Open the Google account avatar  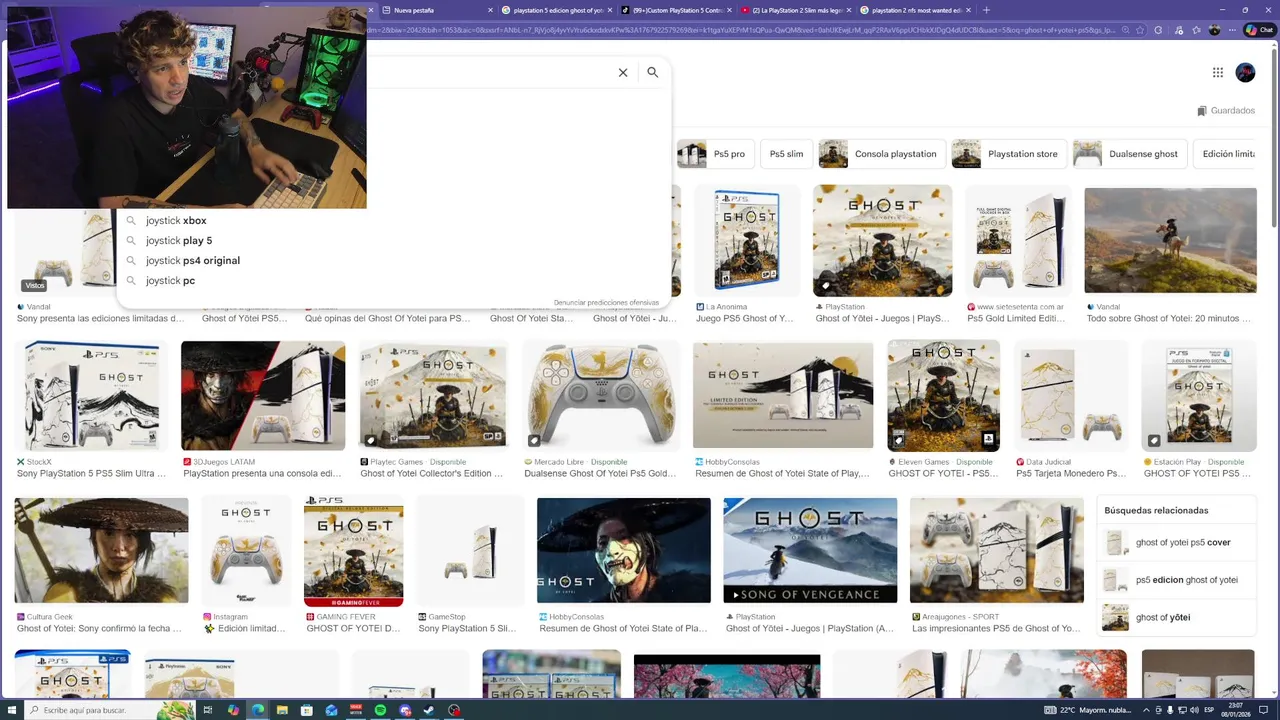1245,72
